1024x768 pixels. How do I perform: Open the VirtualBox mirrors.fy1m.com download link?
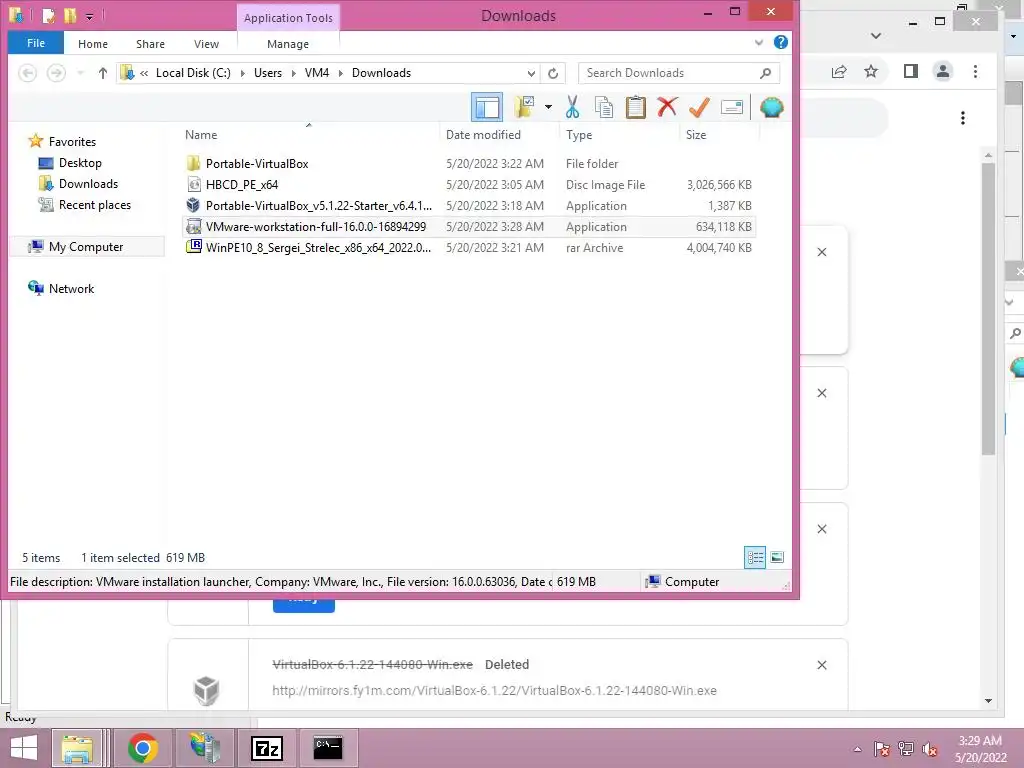(x=494, y=690)
